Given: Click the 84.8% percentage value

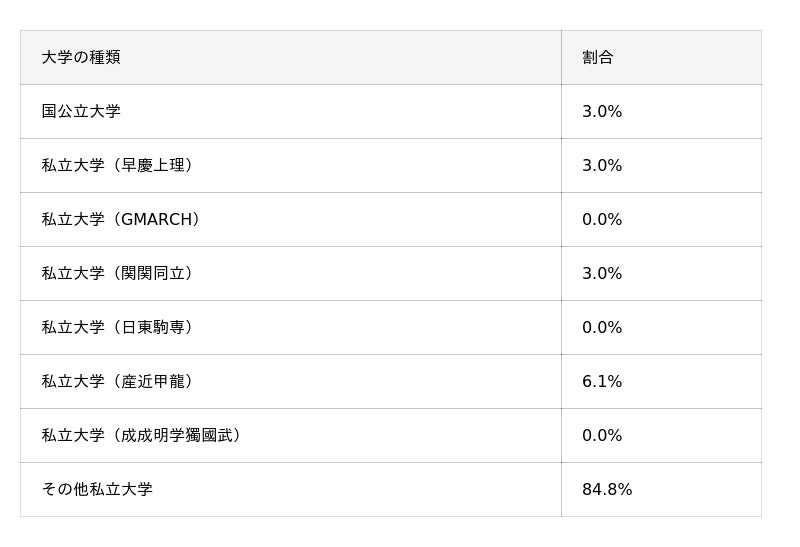Looking at the screenshot, I should 607,490.
